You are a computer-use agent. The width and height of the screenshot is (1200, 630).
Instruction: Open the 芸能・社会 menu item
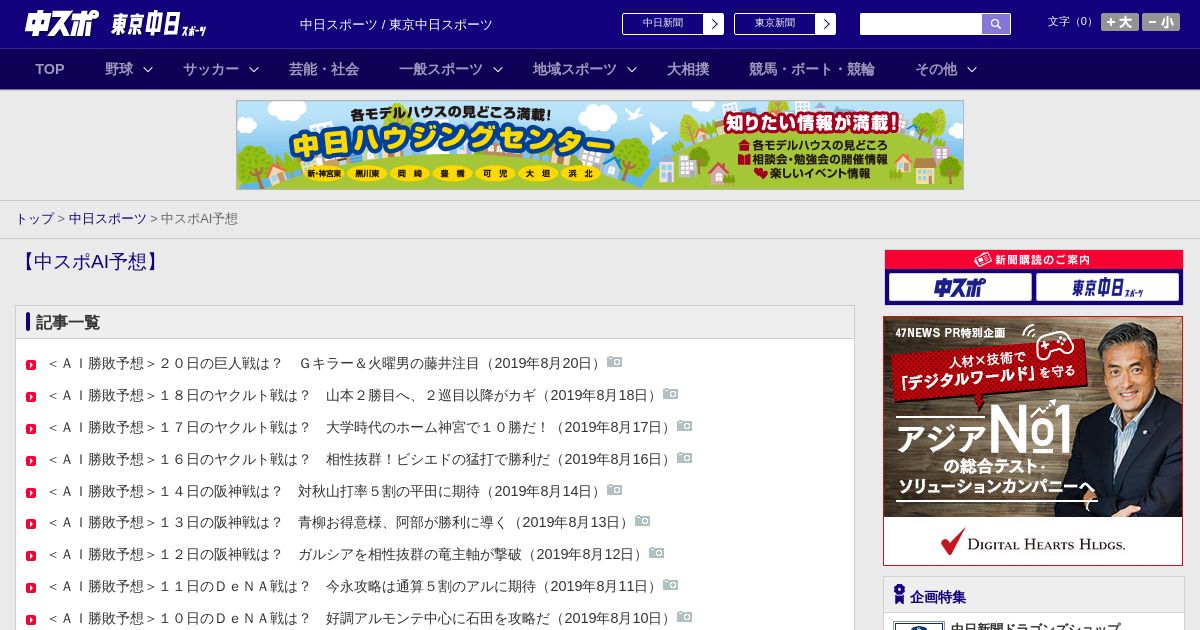point(324,69)
